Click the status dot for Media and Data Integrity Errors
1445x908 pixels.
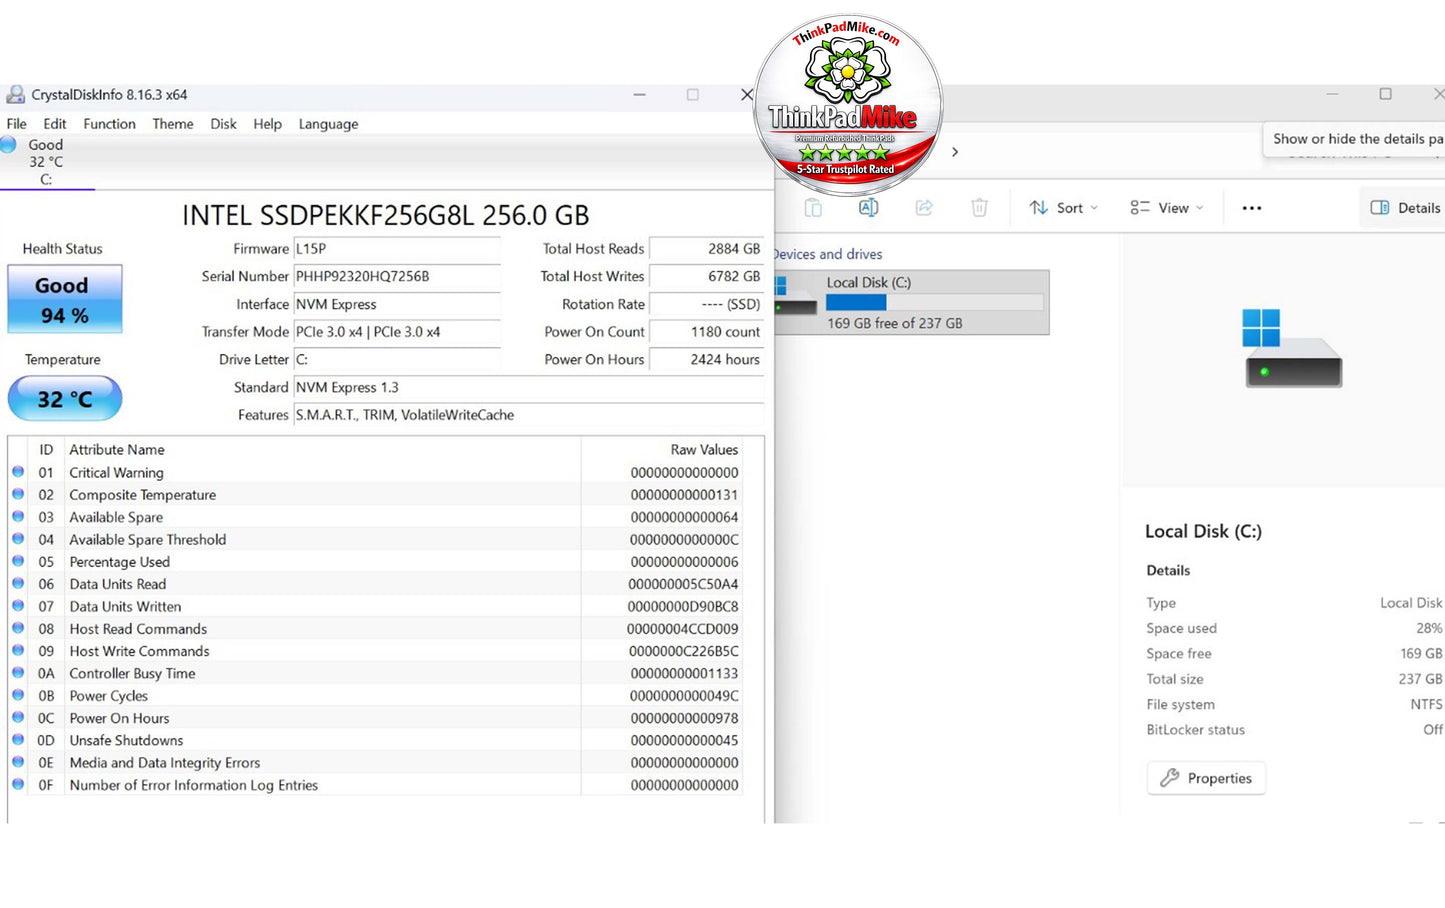tap(18, 762)
